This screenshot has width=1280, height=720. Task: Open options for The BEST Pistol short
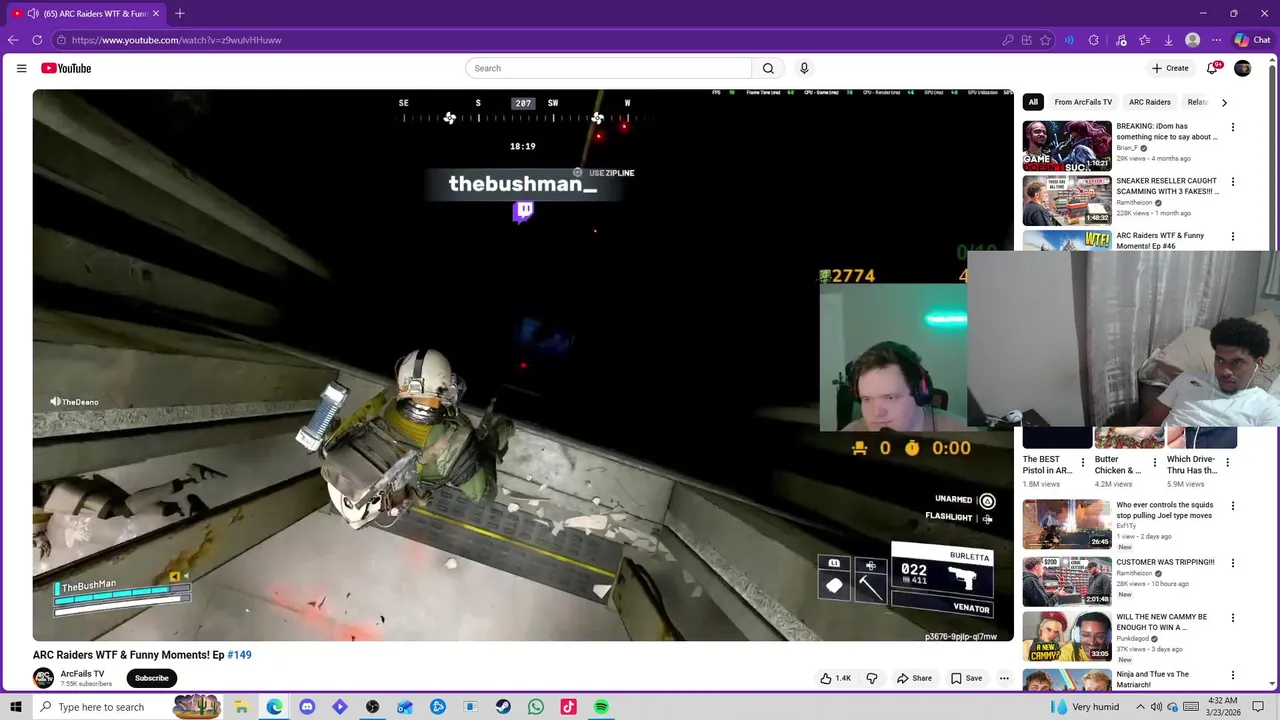click(x=1083, y=463)
